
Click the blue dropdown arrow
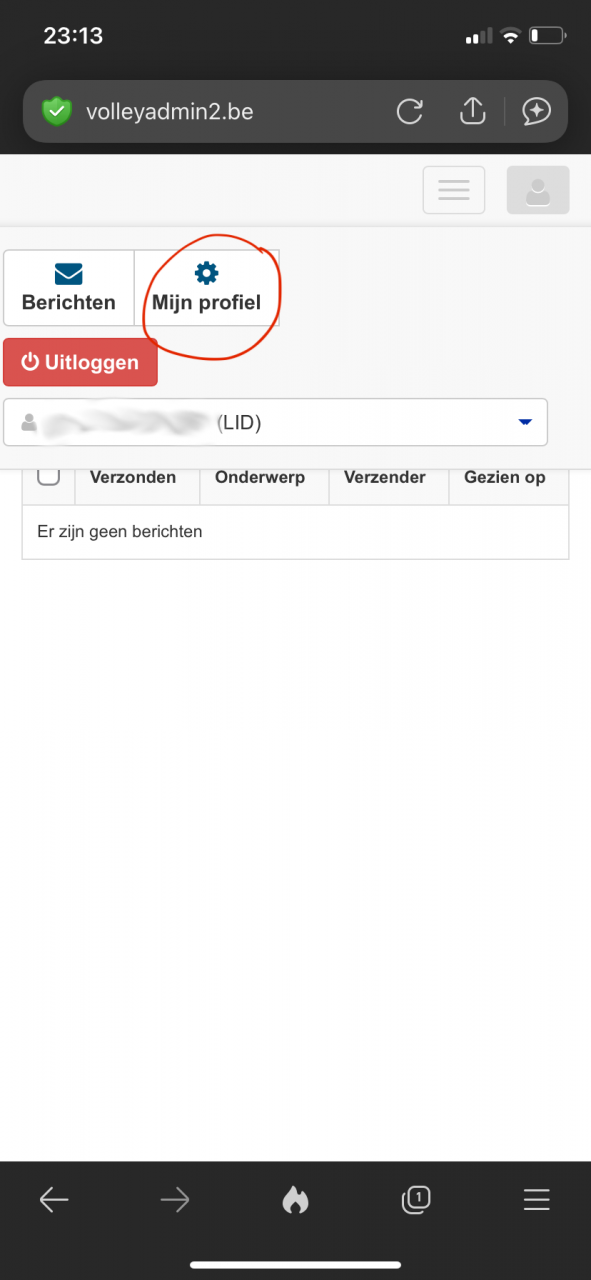coord(525,423)
